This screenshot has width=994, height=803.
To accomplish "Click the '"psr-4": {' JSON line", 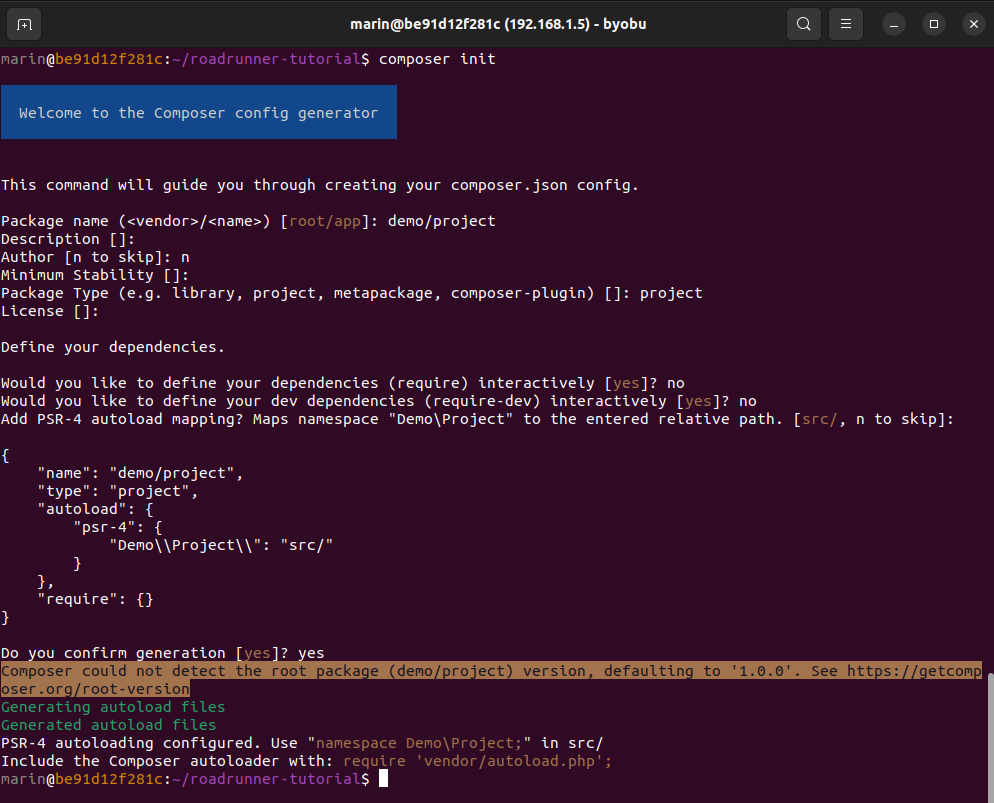I will coord(117,527).
